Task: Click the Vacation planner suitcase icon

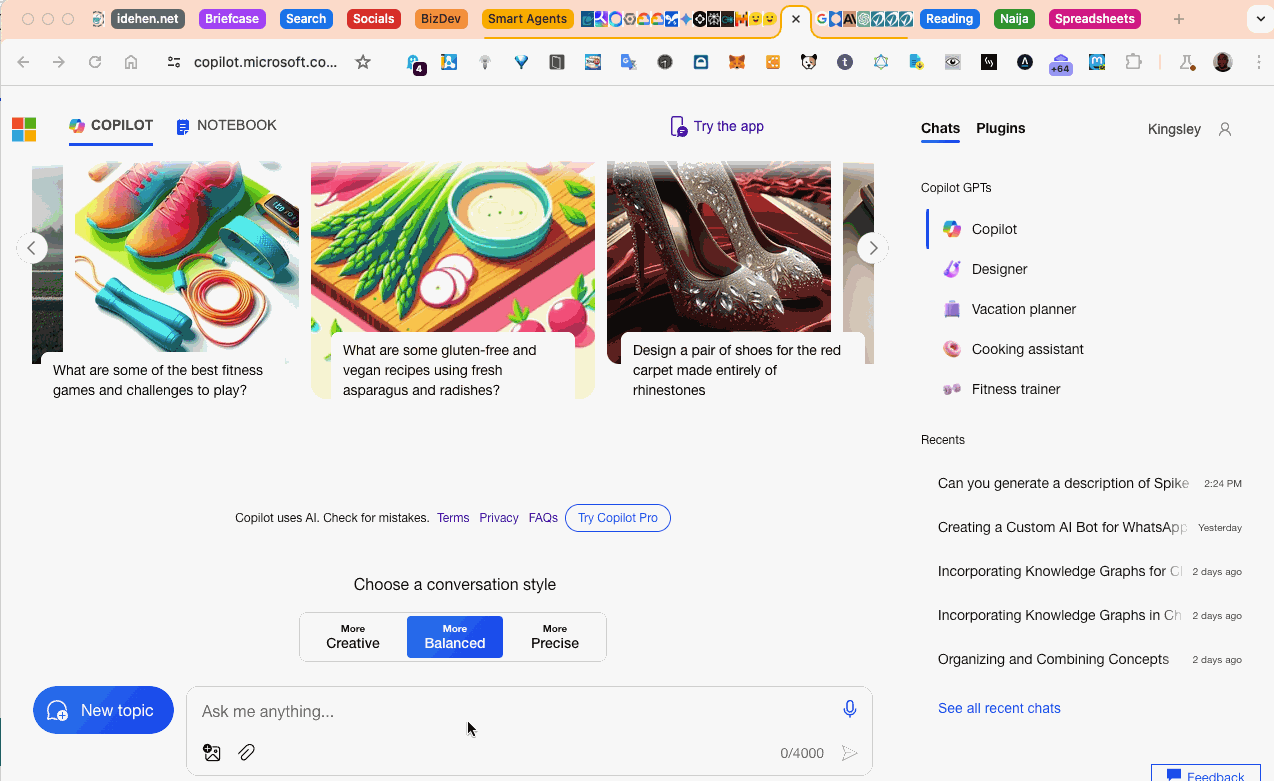Action: 952,309
